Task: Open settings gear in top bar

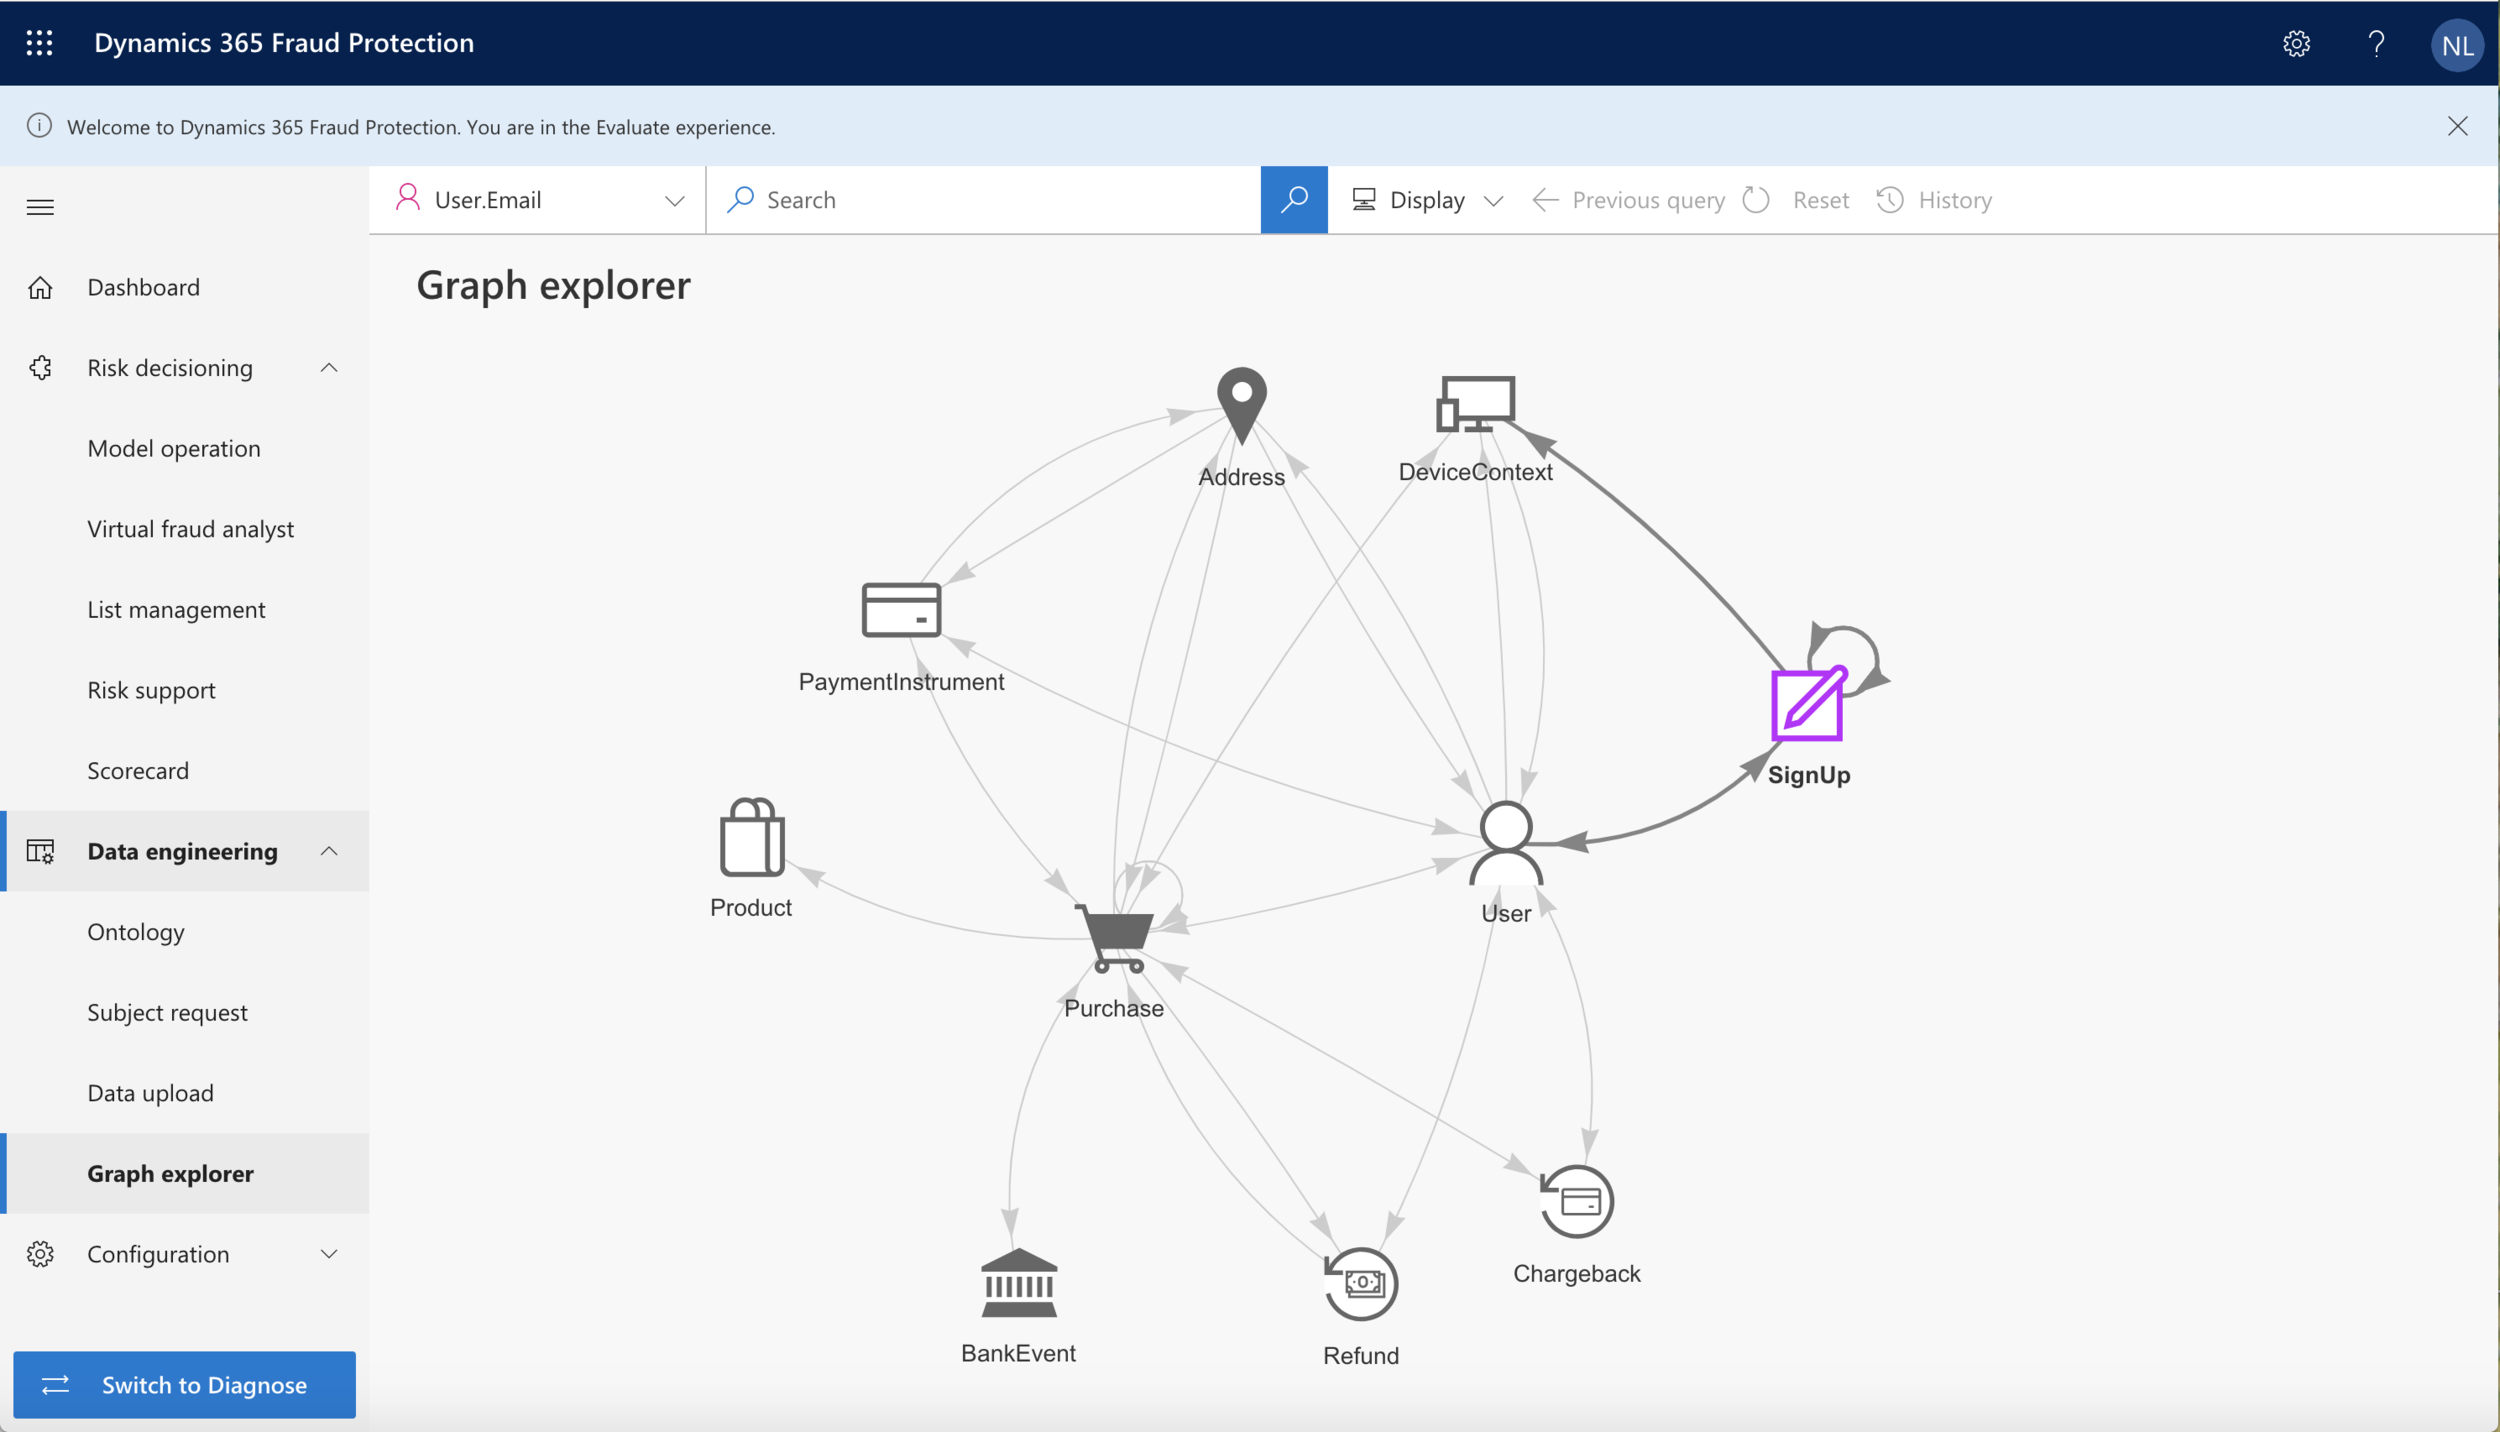Action: [2296, 44]
